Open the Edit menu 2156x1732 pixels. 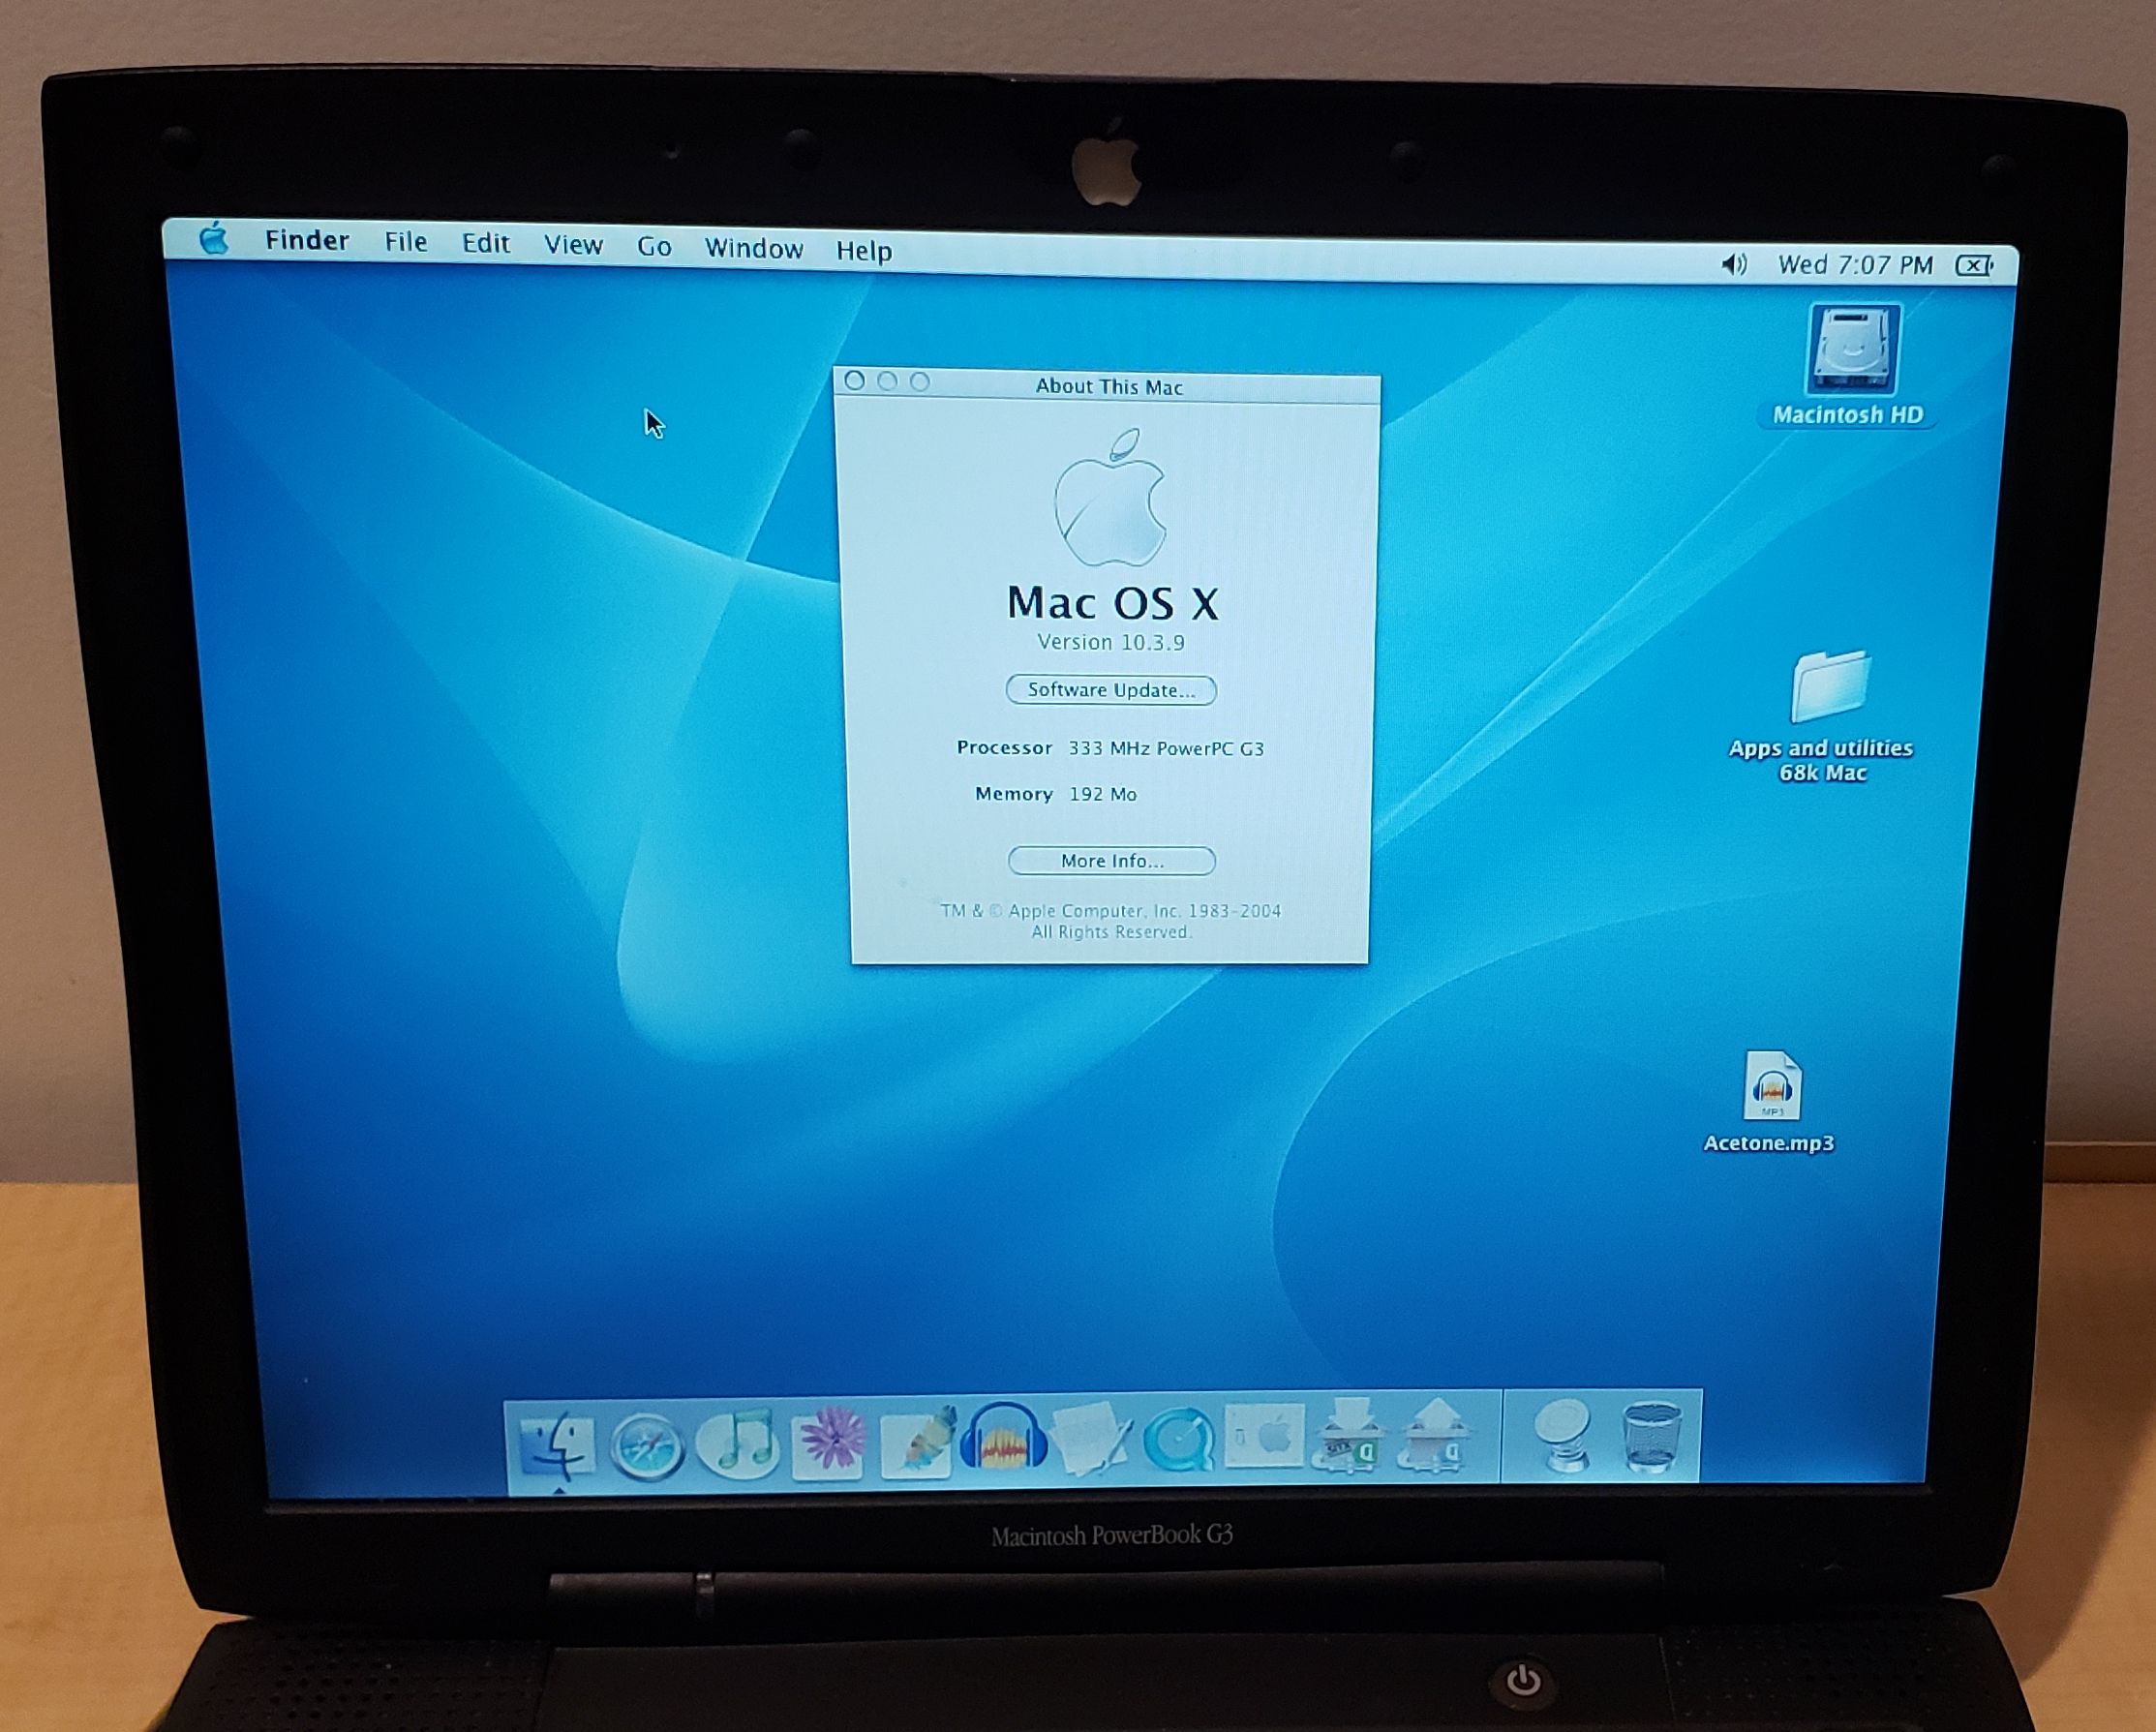pos(485,244)
